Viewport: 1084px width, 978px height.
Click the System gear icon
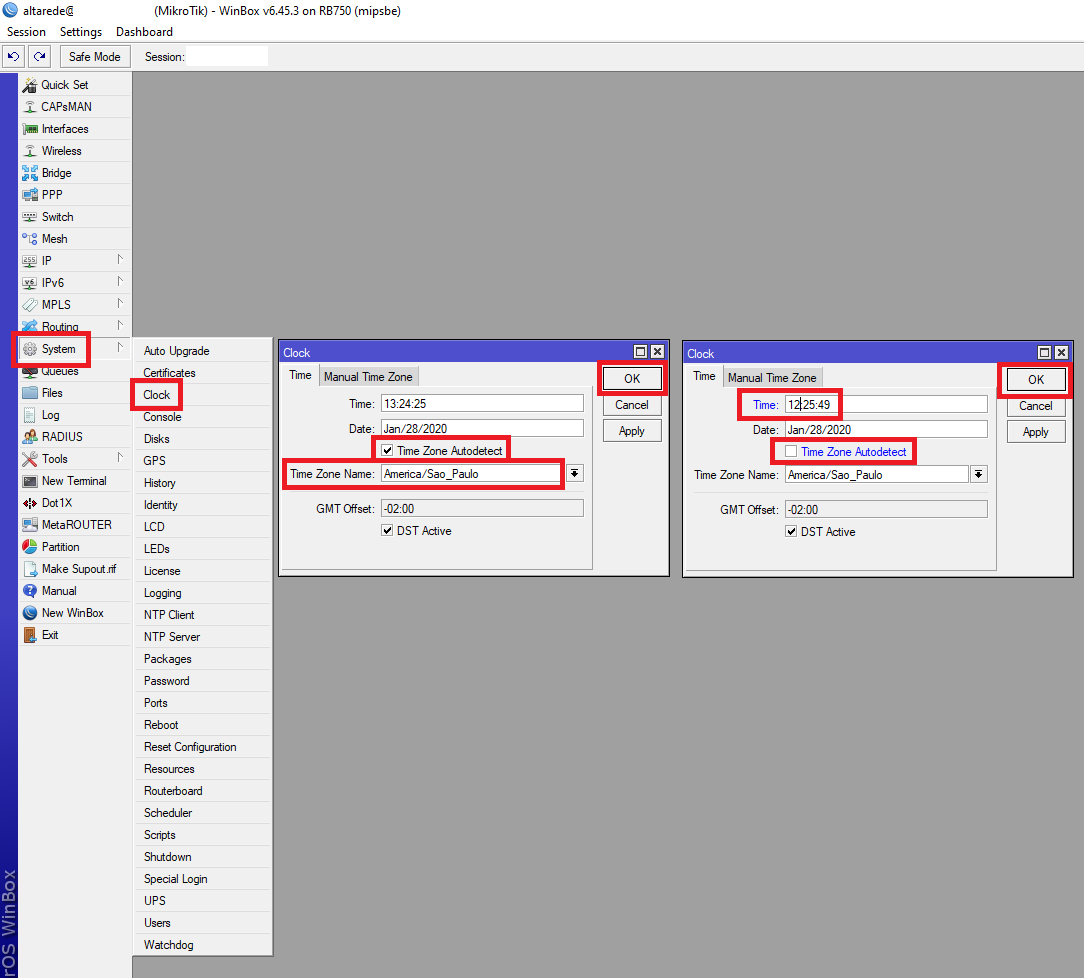30,349
